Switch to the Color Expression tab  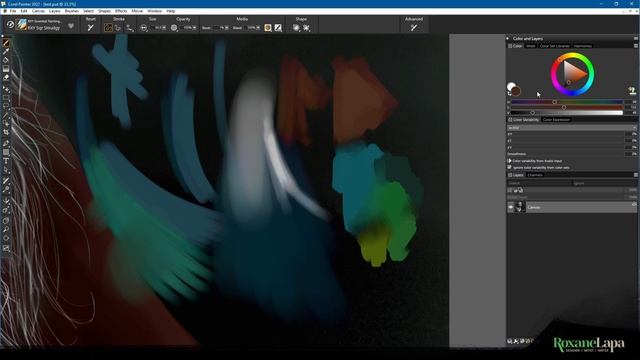556,120
